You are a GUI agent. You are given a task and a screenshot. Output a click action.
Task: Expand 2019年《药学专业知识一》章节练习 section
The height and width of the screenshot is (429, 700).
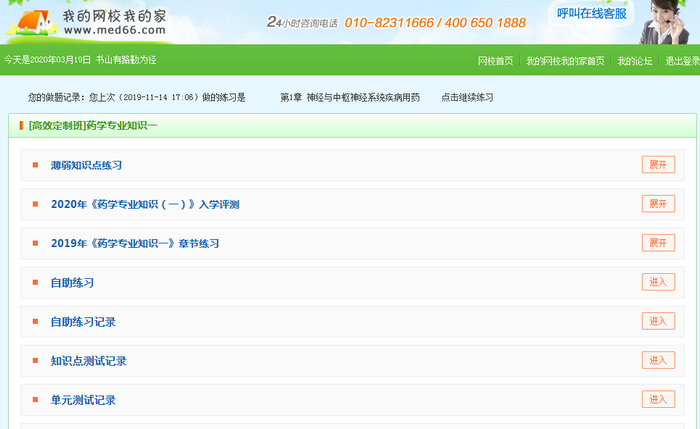pyautogui.click(x=658, y=243)
